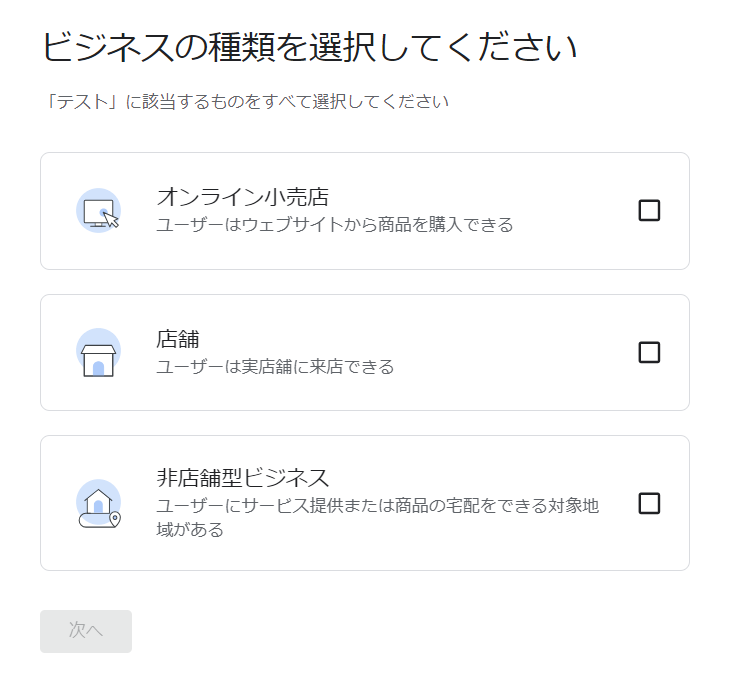The width and height of the screenshot is (741, 676).
Task: Click the map pin on the service-area icon
Action: click(115, 519)
